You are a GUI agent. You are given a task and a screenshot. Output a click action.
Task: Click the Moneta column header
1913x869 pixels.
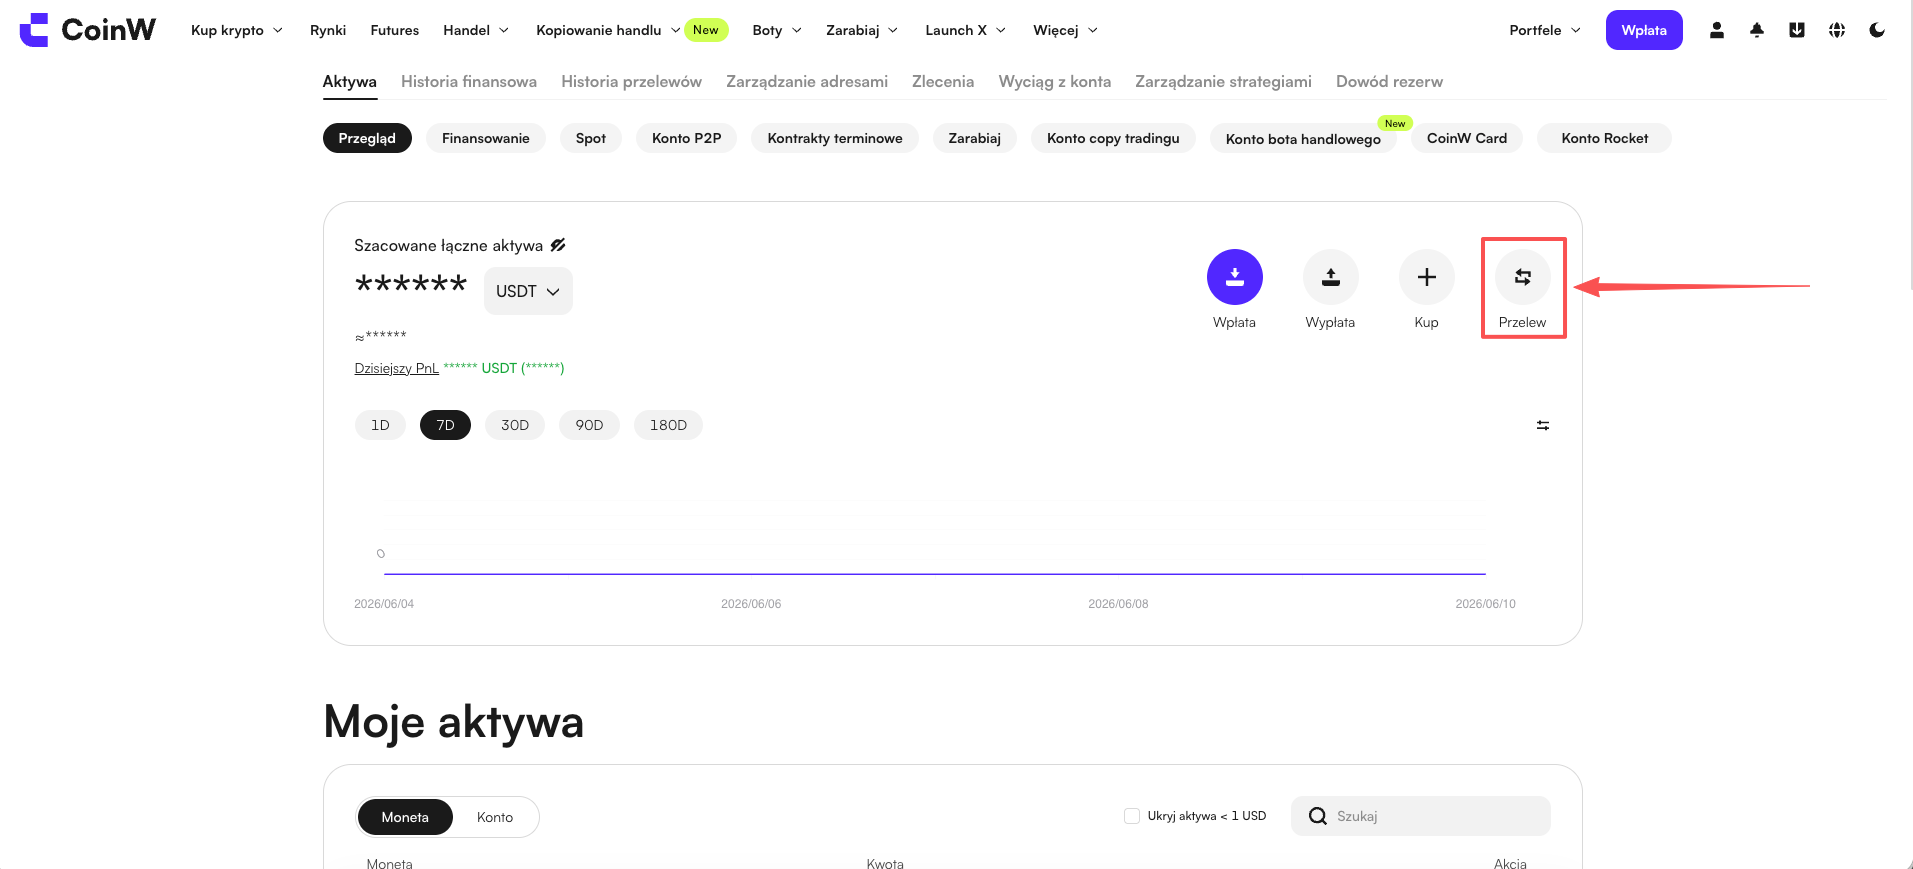tap(389, 863)
